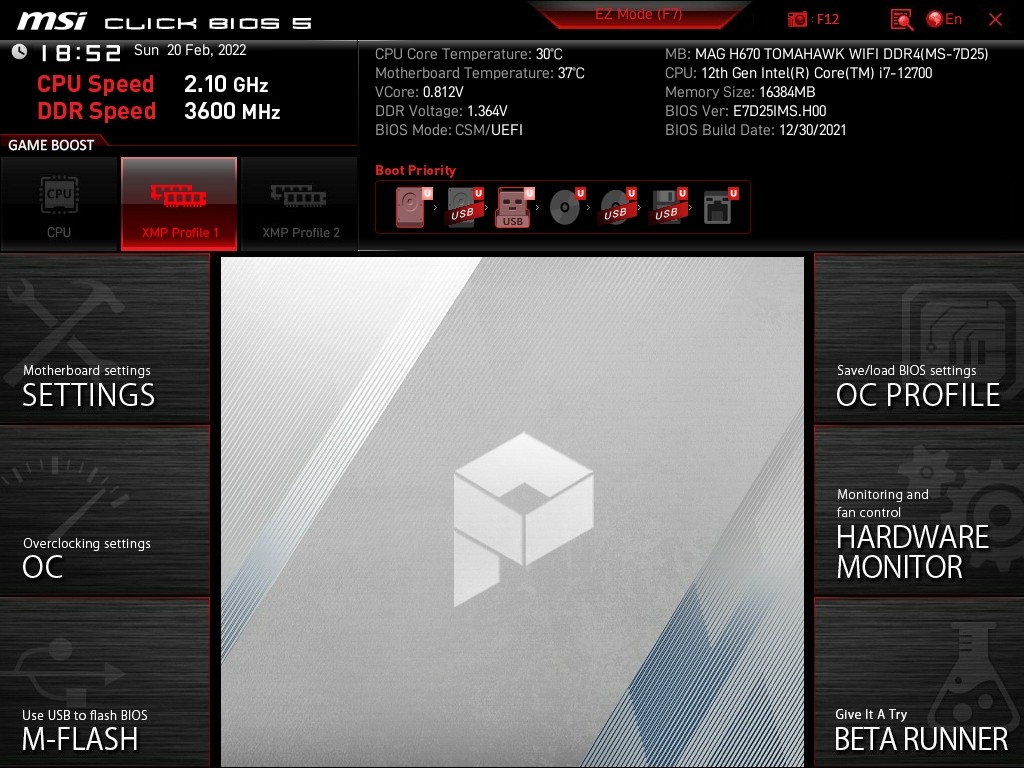The height and width of the screenshot is (768, 1024).
Task: Click the date Sun 20 Feb, 2022
Action: (190, 50)
